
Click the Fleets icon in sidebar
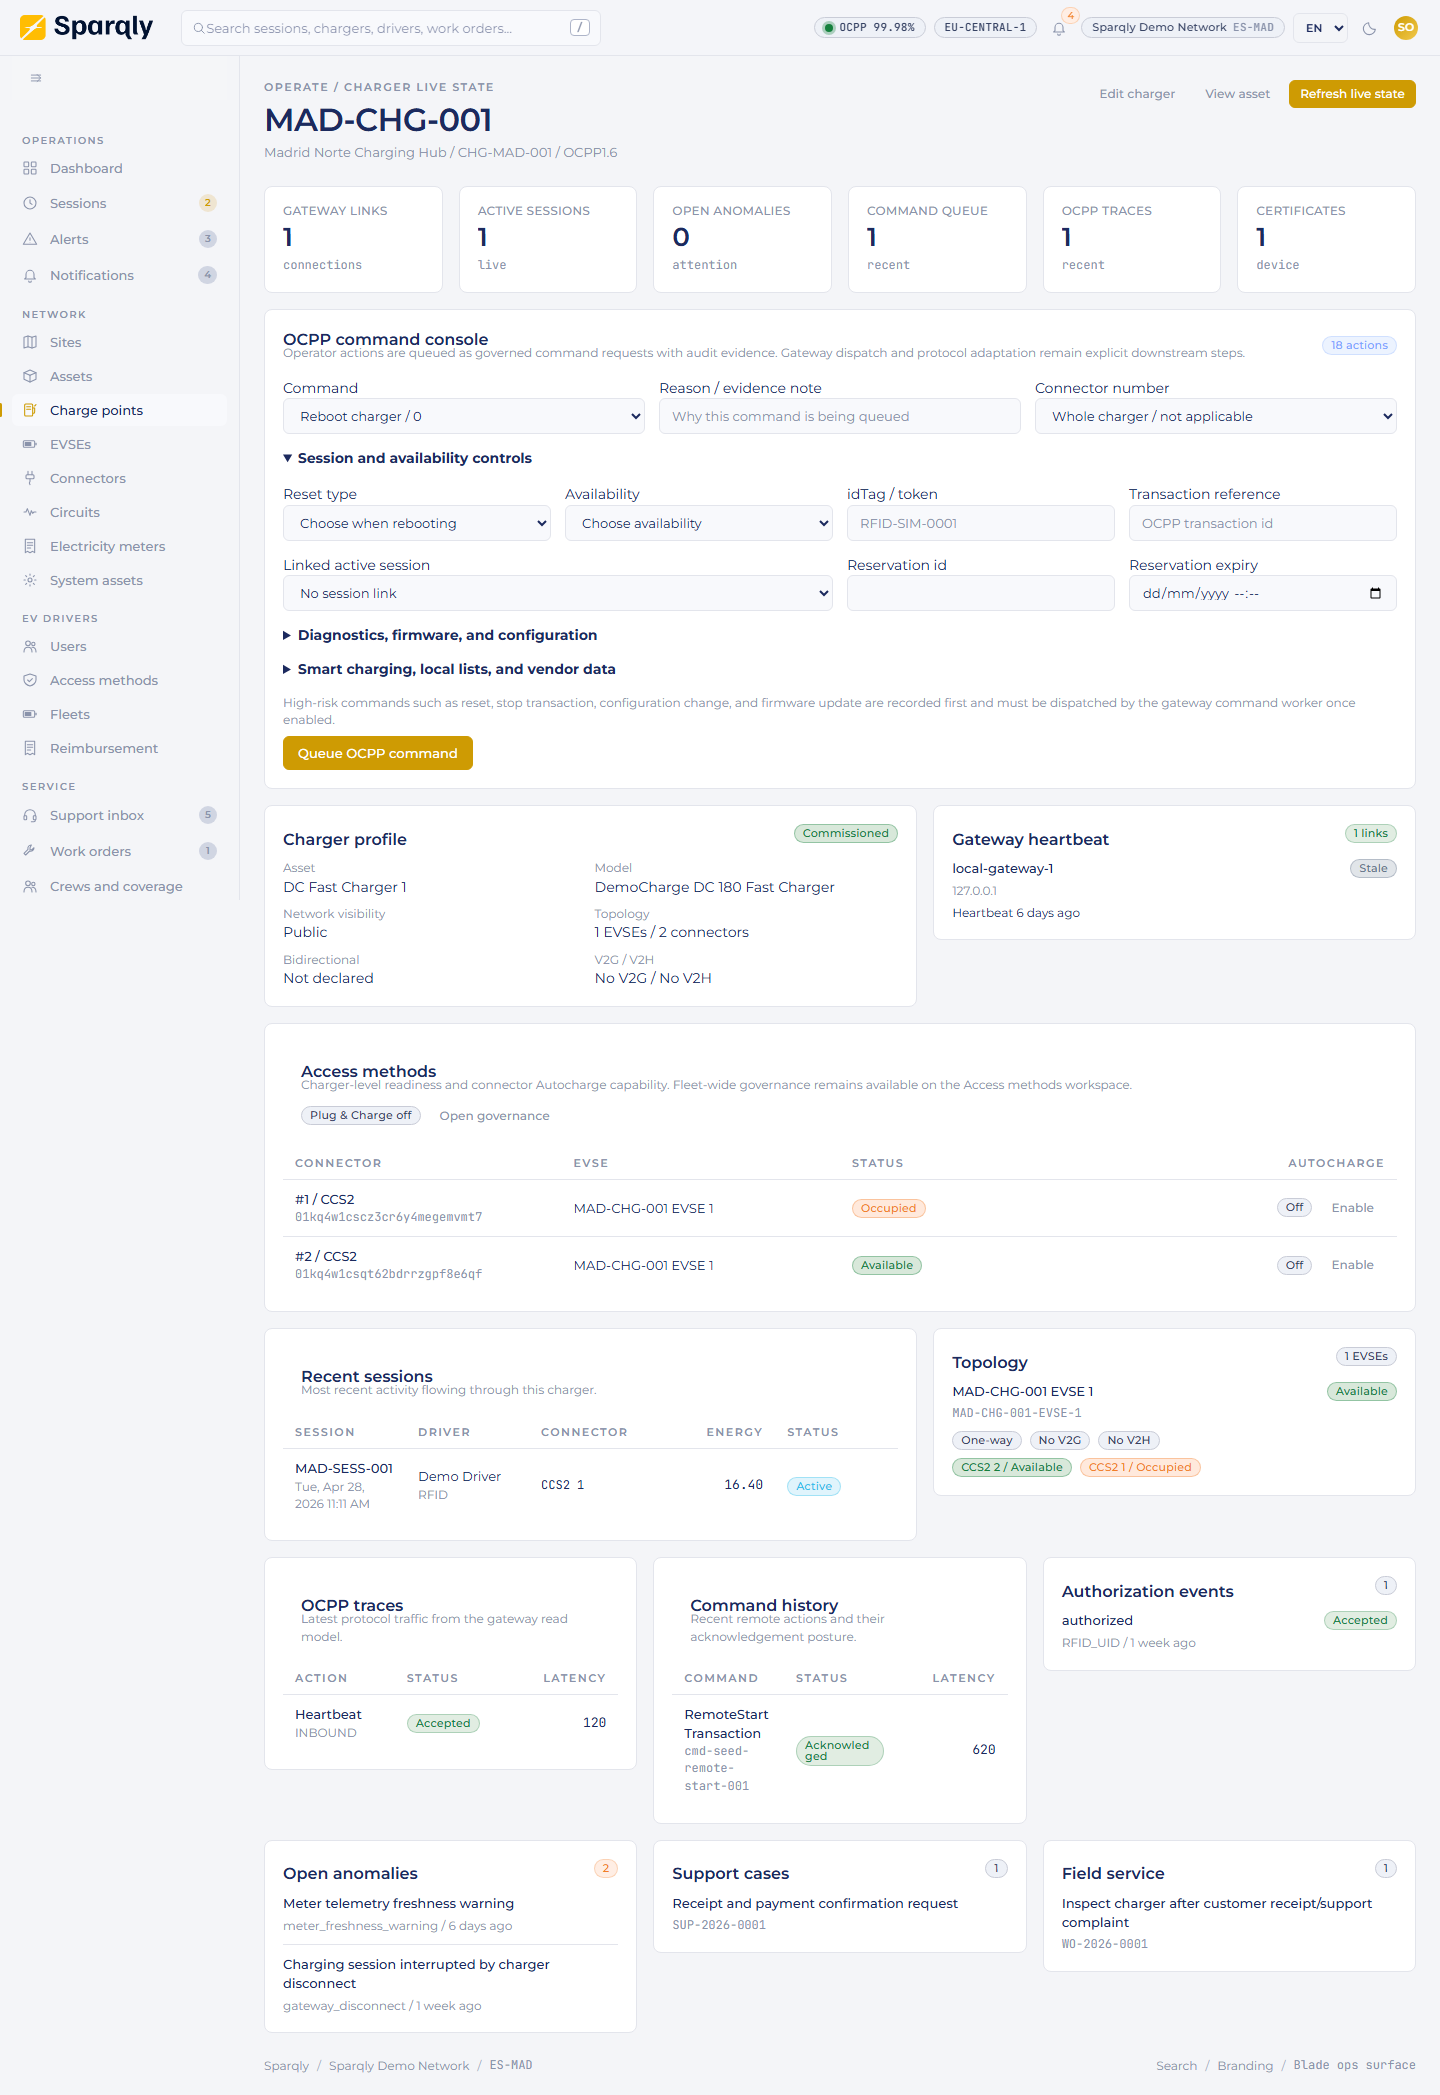[x=30, y=714]
